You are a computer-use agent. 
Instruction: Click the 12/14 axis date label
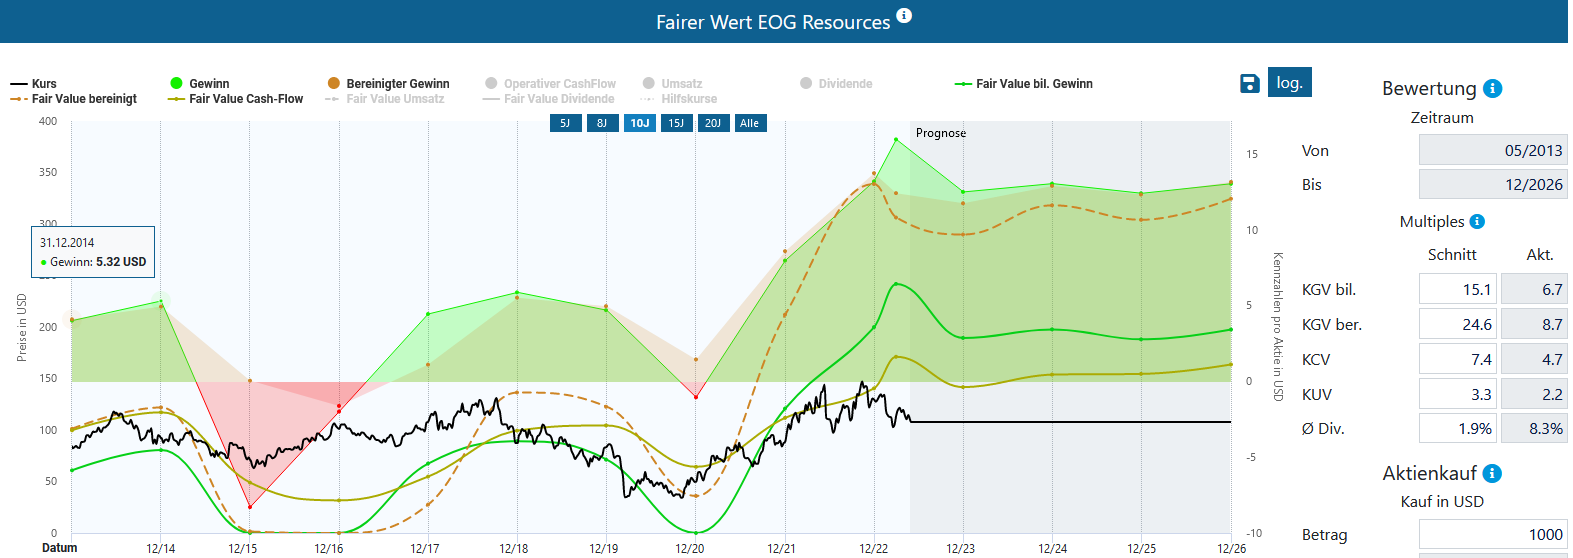pyautogui.click(x=161, y=548)
